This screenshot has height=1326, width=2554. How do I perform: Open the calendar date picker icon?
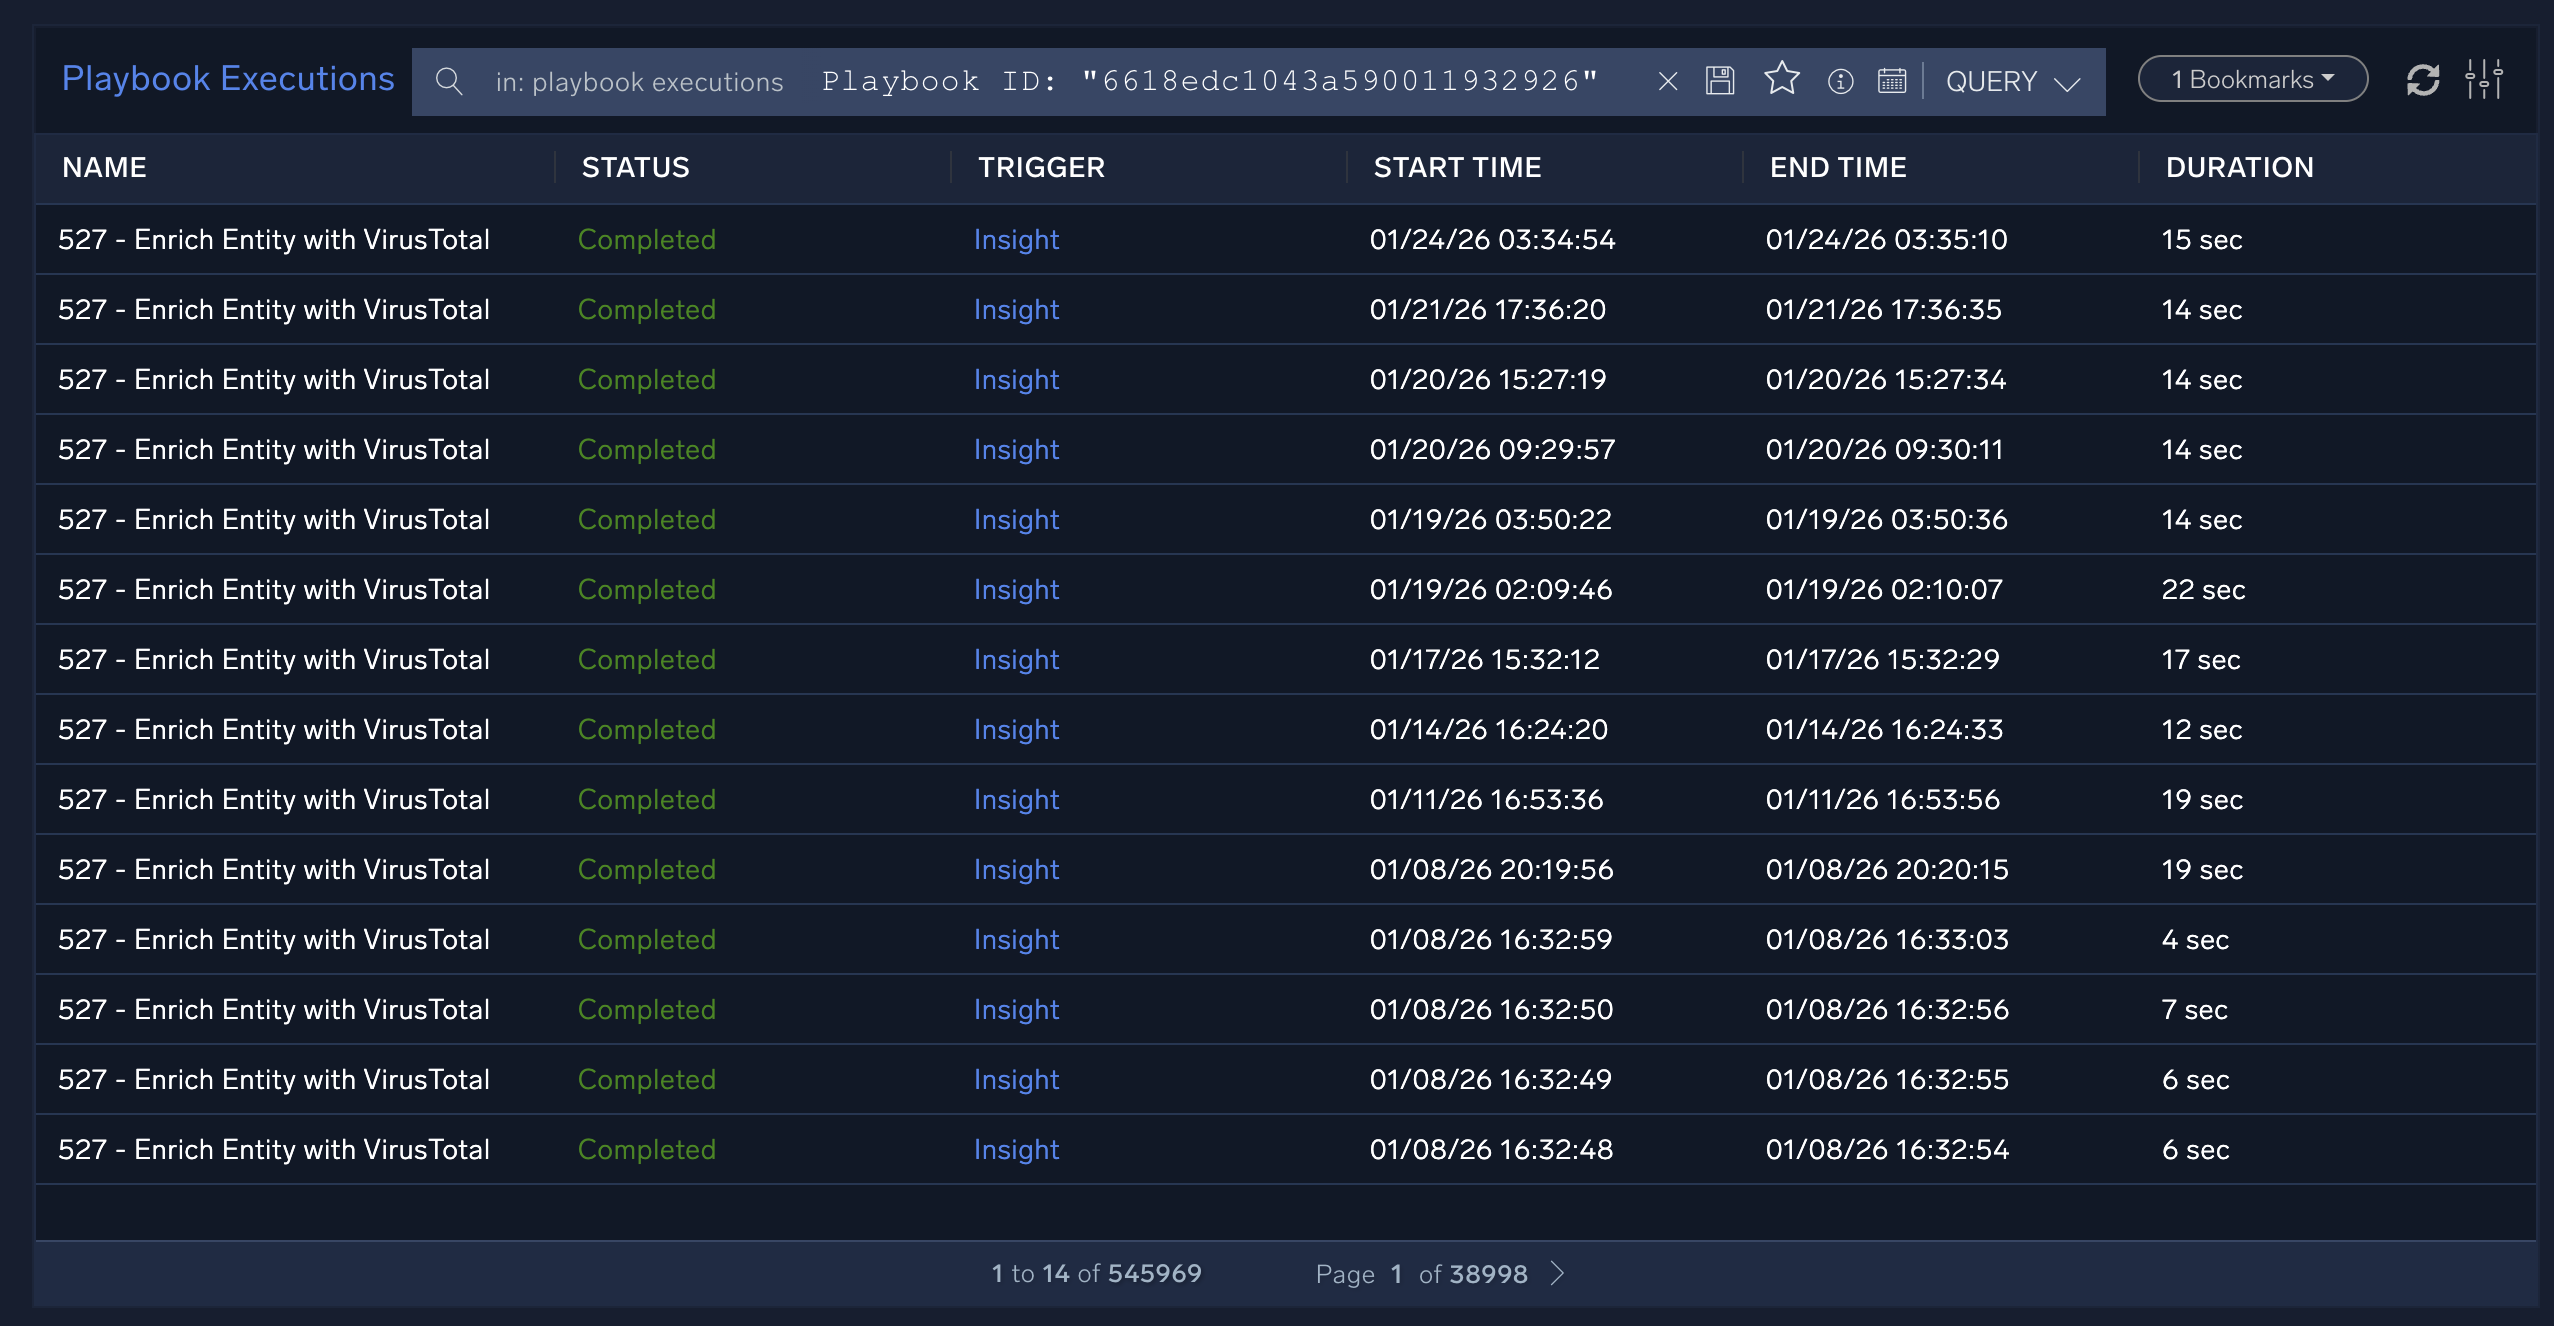pos(1891,81)
